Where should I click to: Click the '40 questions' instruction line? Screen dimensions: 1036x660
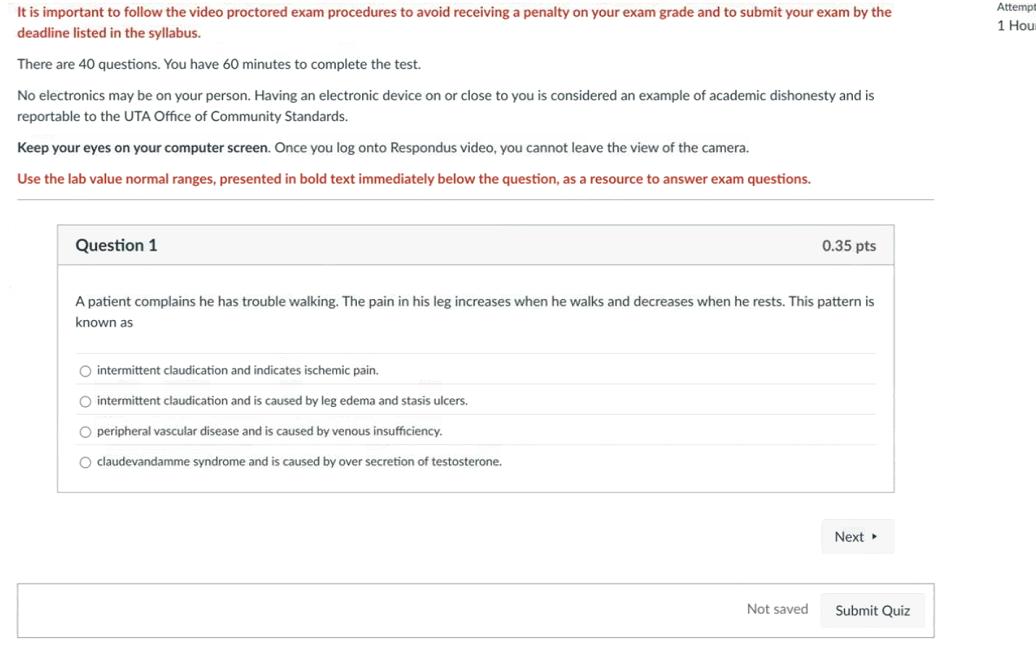click(219, 65)
